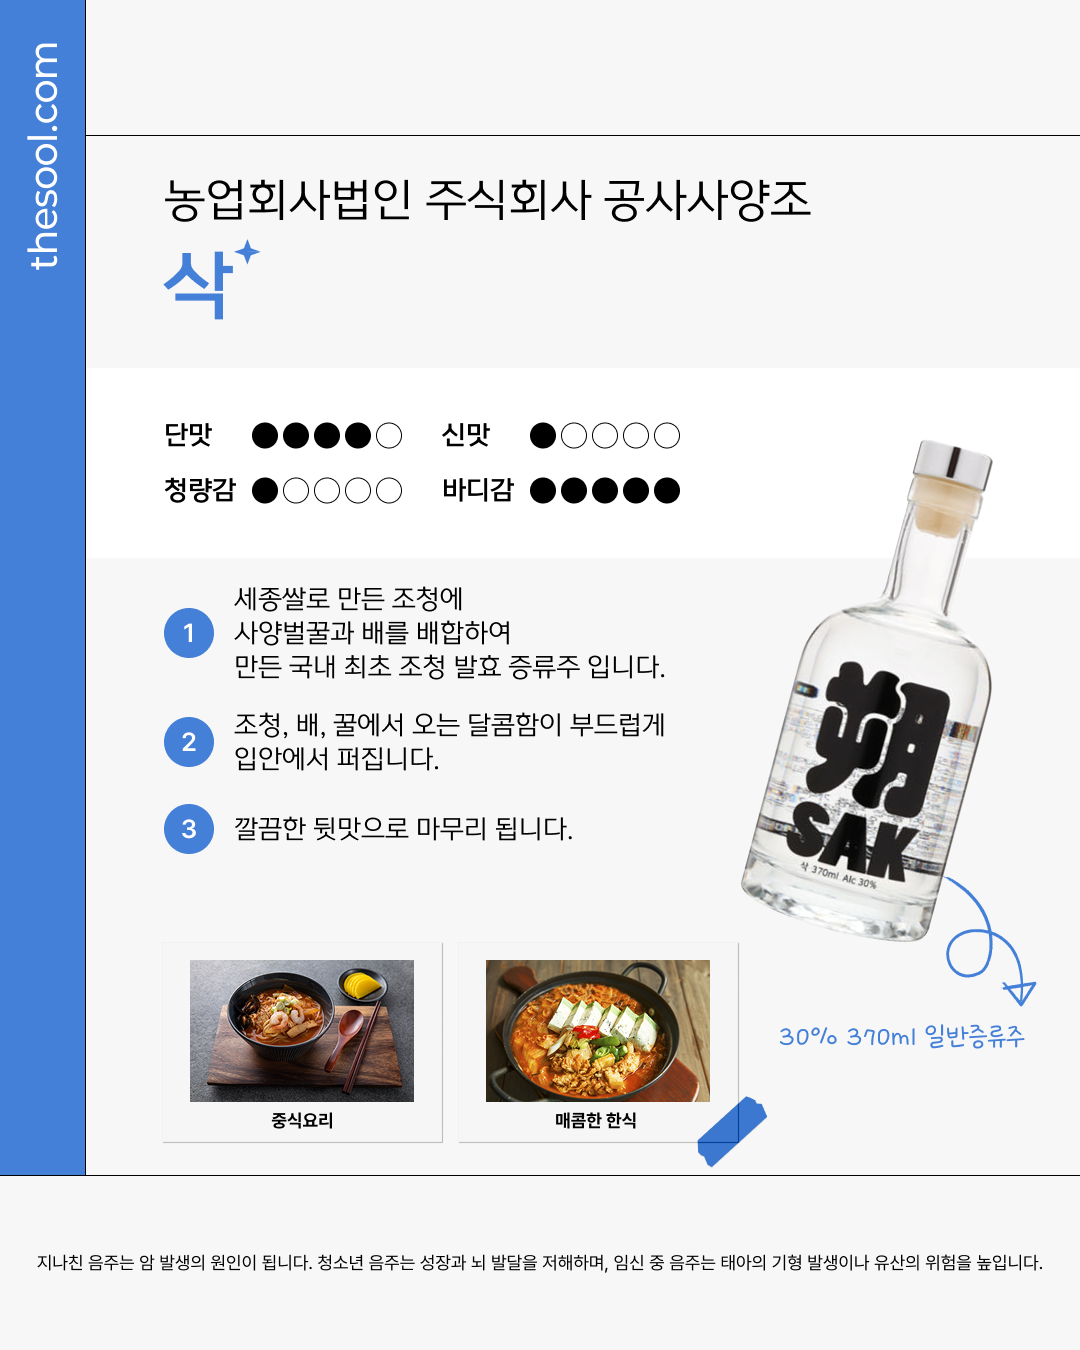The image size is (1080, 1350).
Task: Click the first filled circle of 신맛 rating
Action: click(x=543, y=435)
